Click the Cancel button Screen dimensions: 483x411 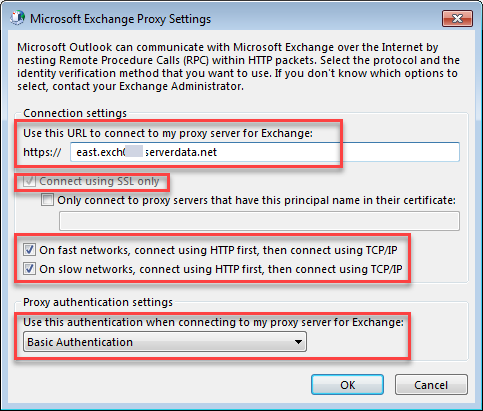point(431,385)
